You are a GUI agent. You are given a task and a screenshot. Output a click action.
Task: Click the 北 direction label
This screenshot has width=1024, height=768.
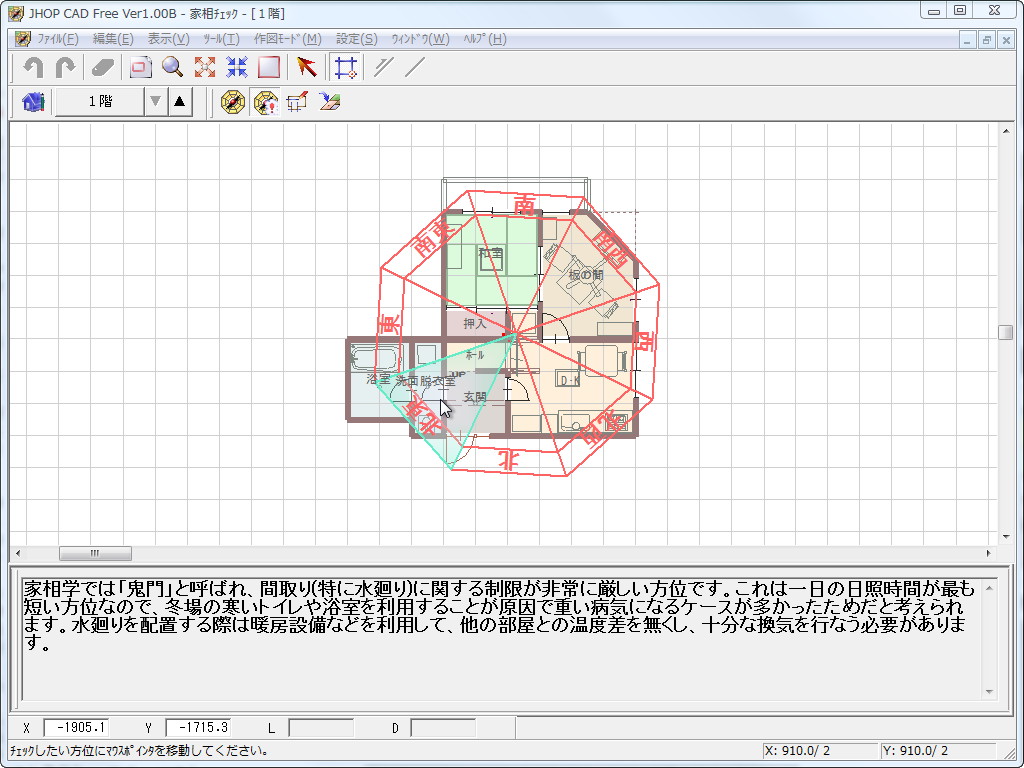507,459
